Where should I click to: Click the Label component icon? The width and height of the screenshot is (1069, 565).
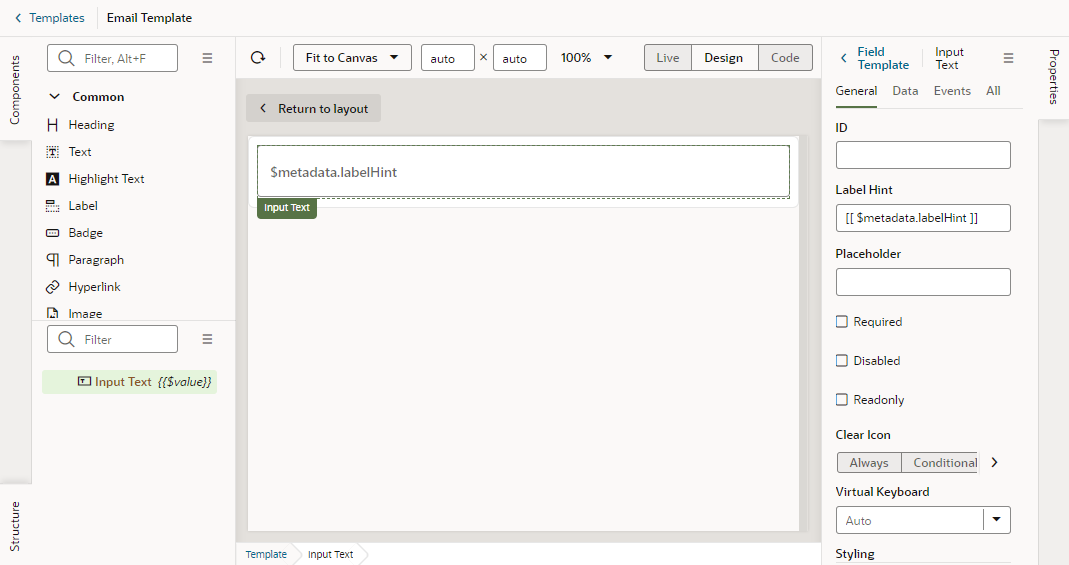(x=52, y=206)
